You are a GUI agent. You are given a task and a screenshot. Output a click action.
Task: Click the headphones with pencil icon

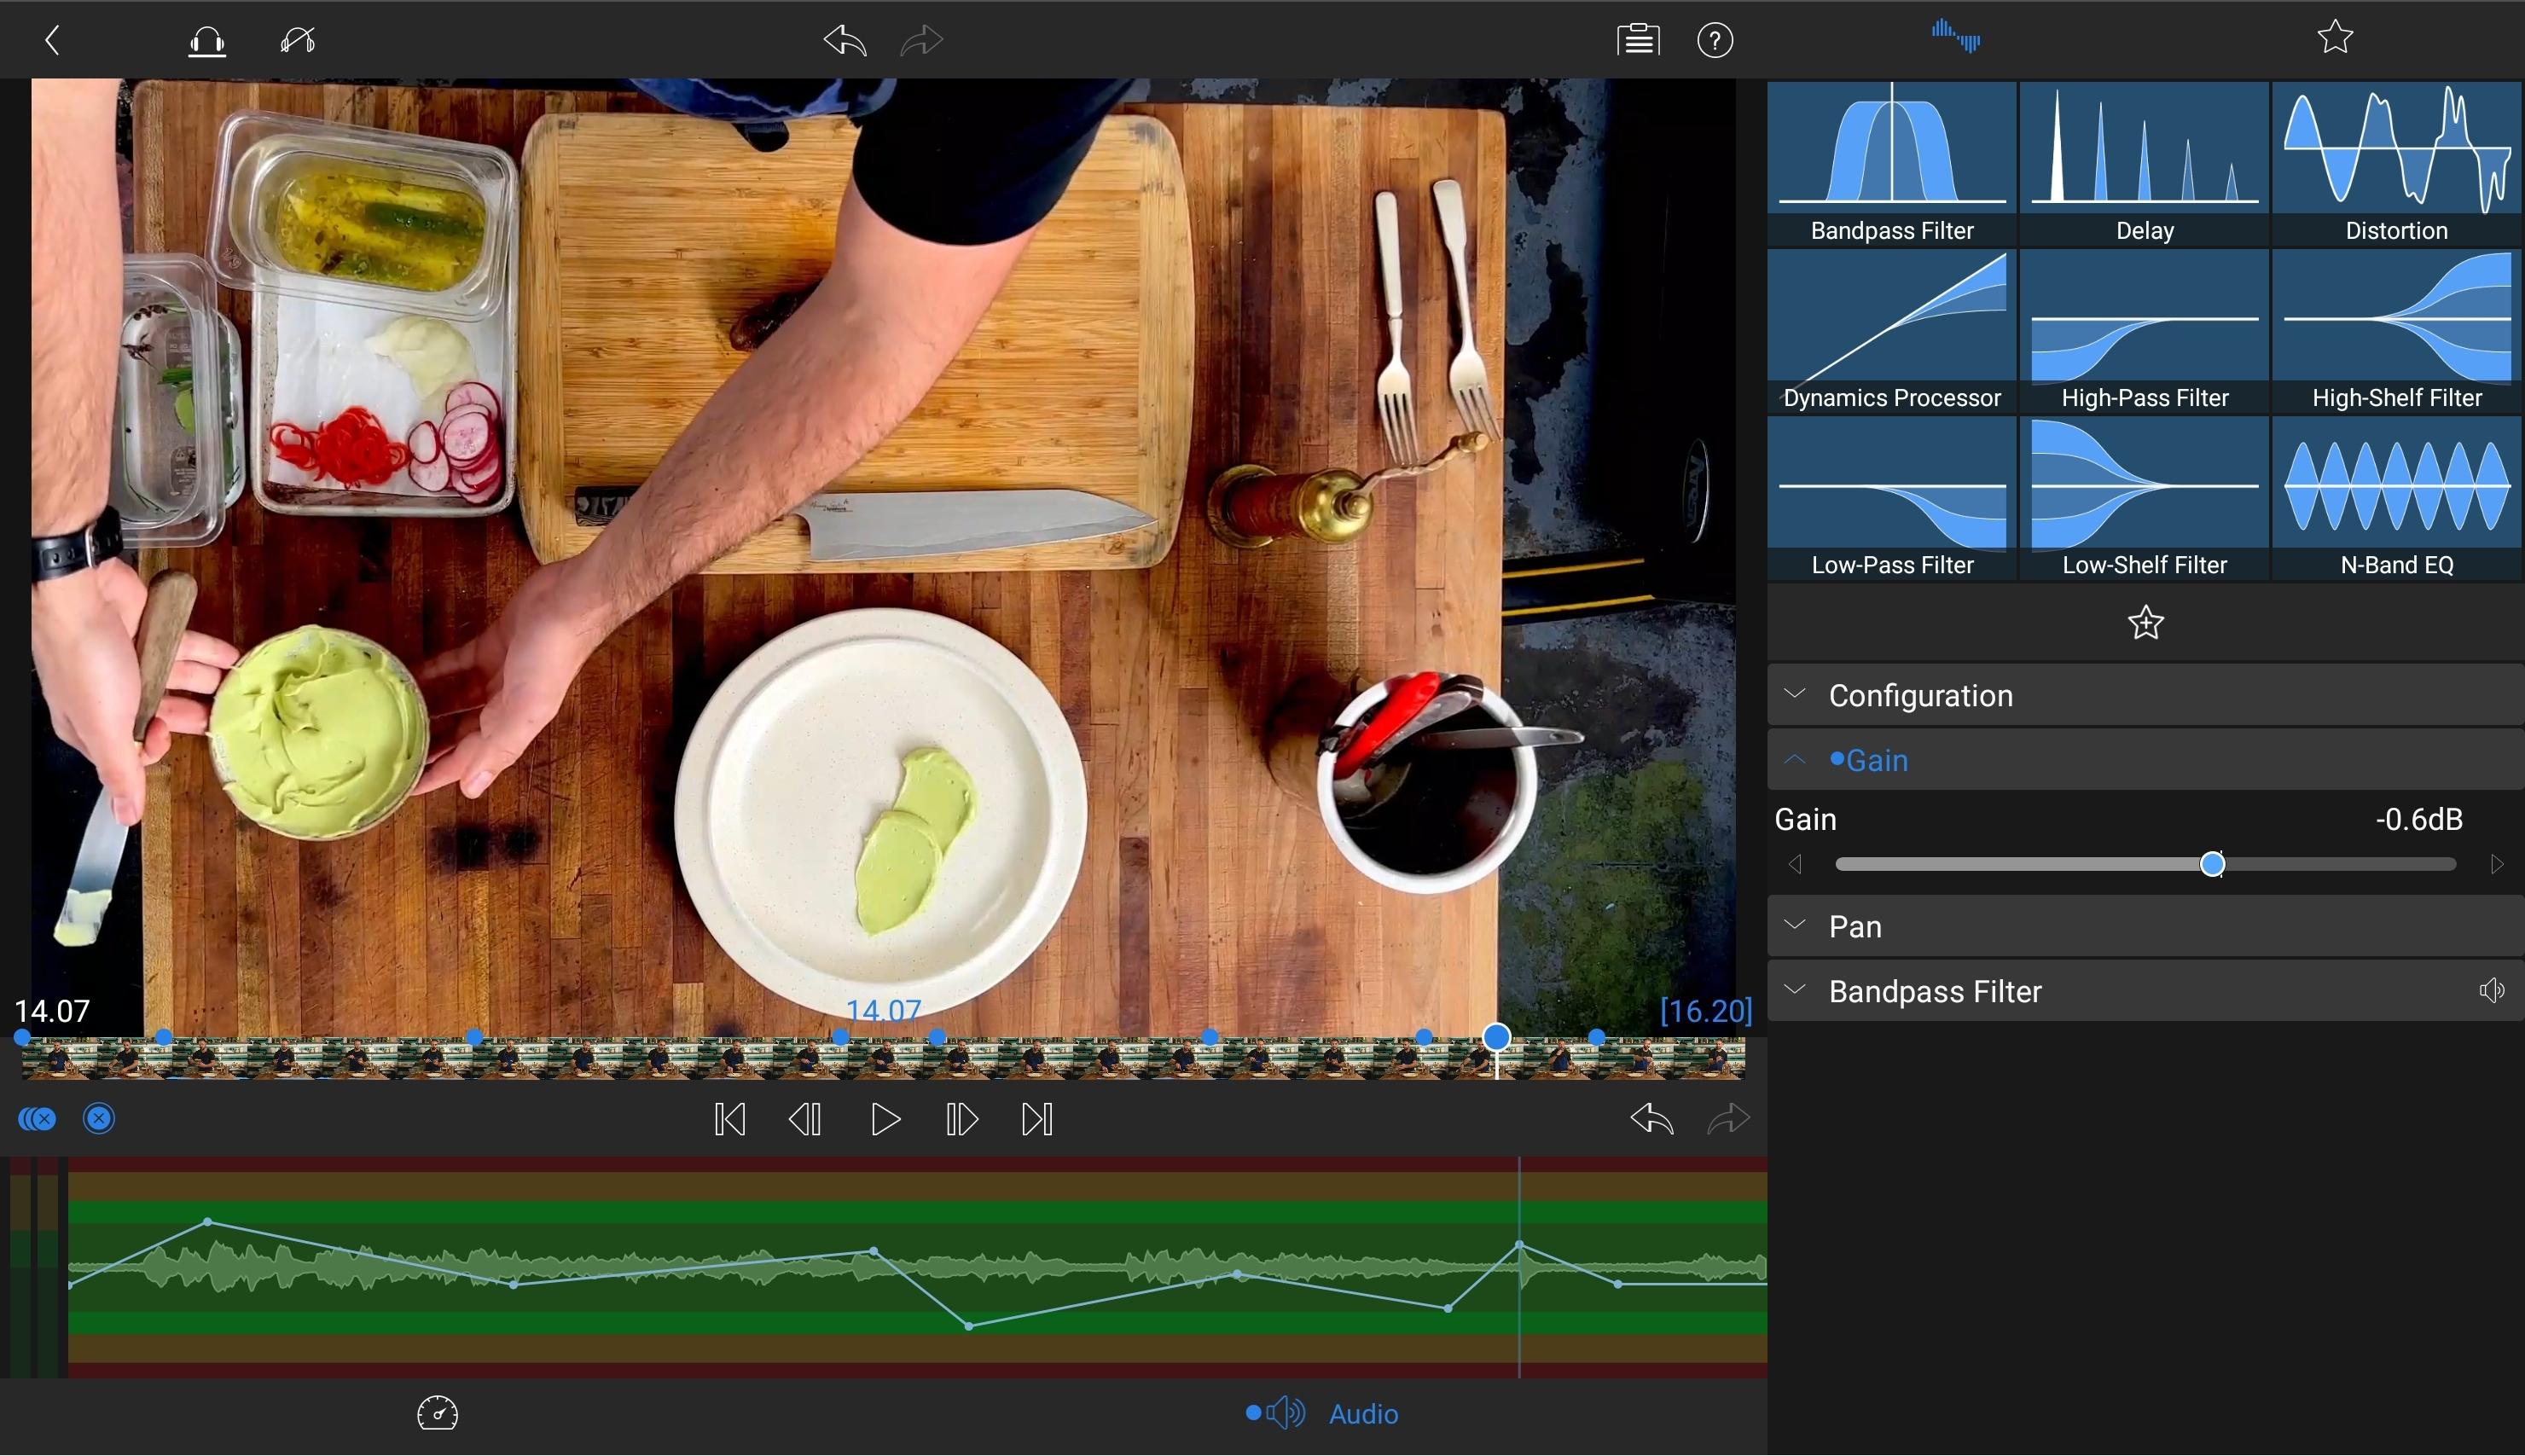[298, 41]
